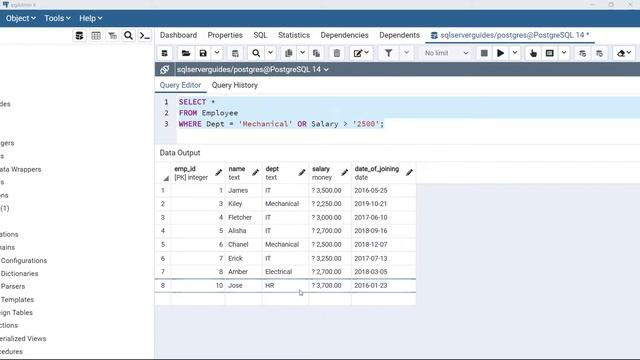The image size is (640, 360).
Task: Click the date cell 2018-03-05
Action: 383,271
